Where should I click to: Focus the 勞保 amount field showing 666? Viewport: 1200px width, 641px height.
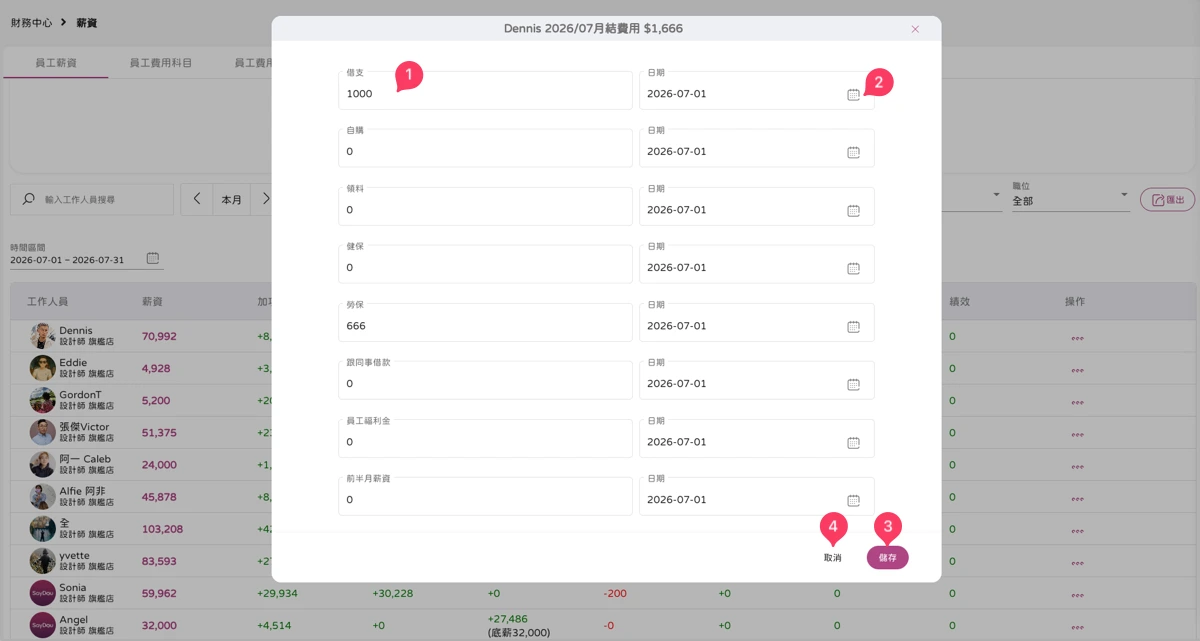coord(485,322)
